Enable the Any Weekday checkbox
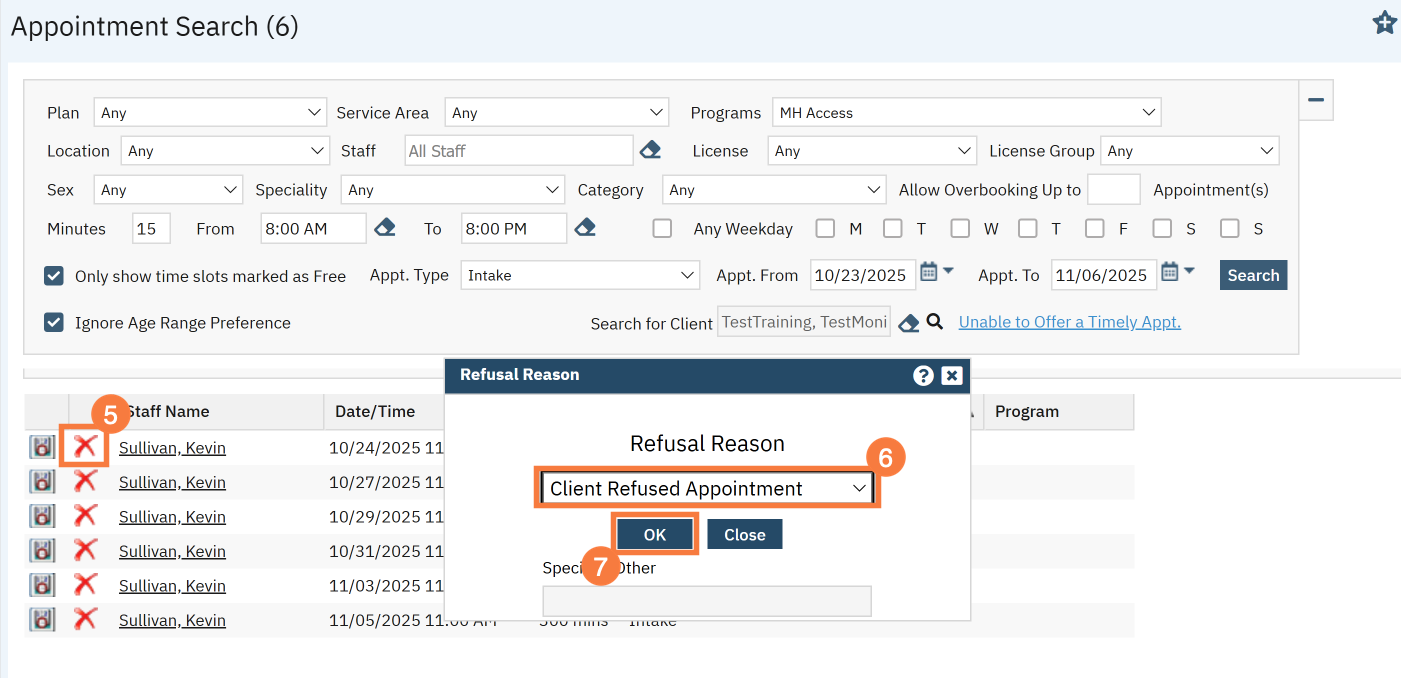 pyautogui.click(x=662, y=229)
